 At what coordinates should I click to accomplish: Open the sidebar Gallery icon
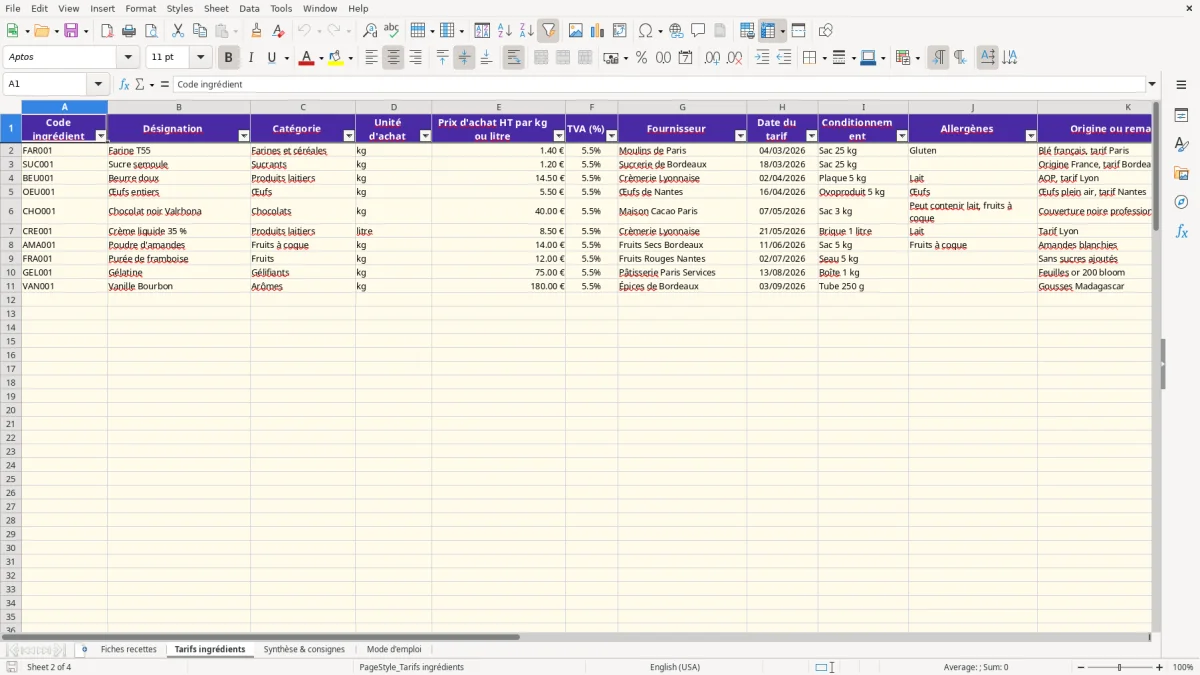point(1181,174)
